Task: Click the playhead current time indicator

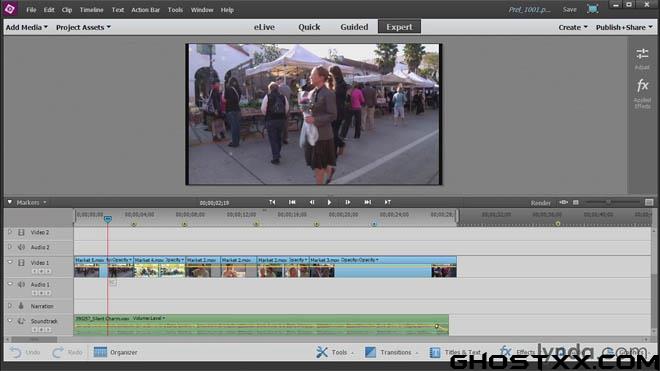Action: [x=108, y=219]
